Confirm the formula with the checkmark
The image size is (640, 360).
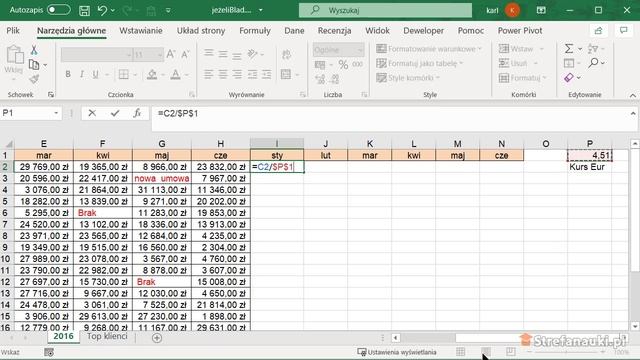click(115, 113)
